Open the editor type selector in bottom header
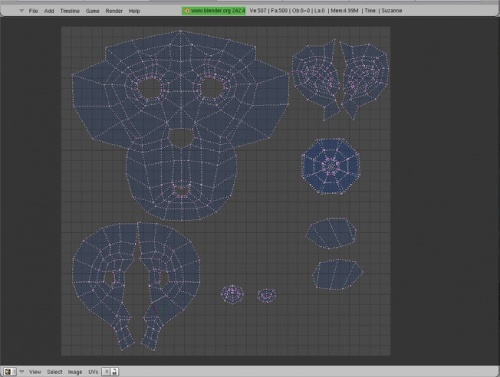 (x=9, y=372)
